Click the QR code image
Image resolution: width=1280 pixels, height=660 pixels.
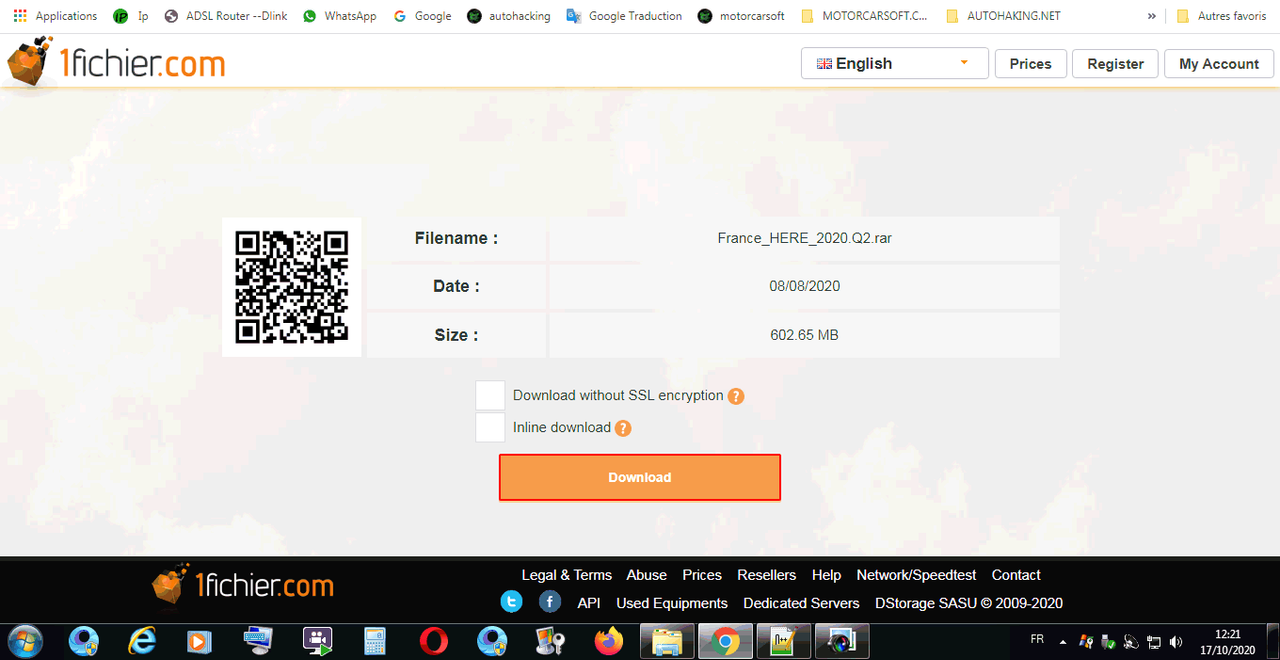click(292, 287)
